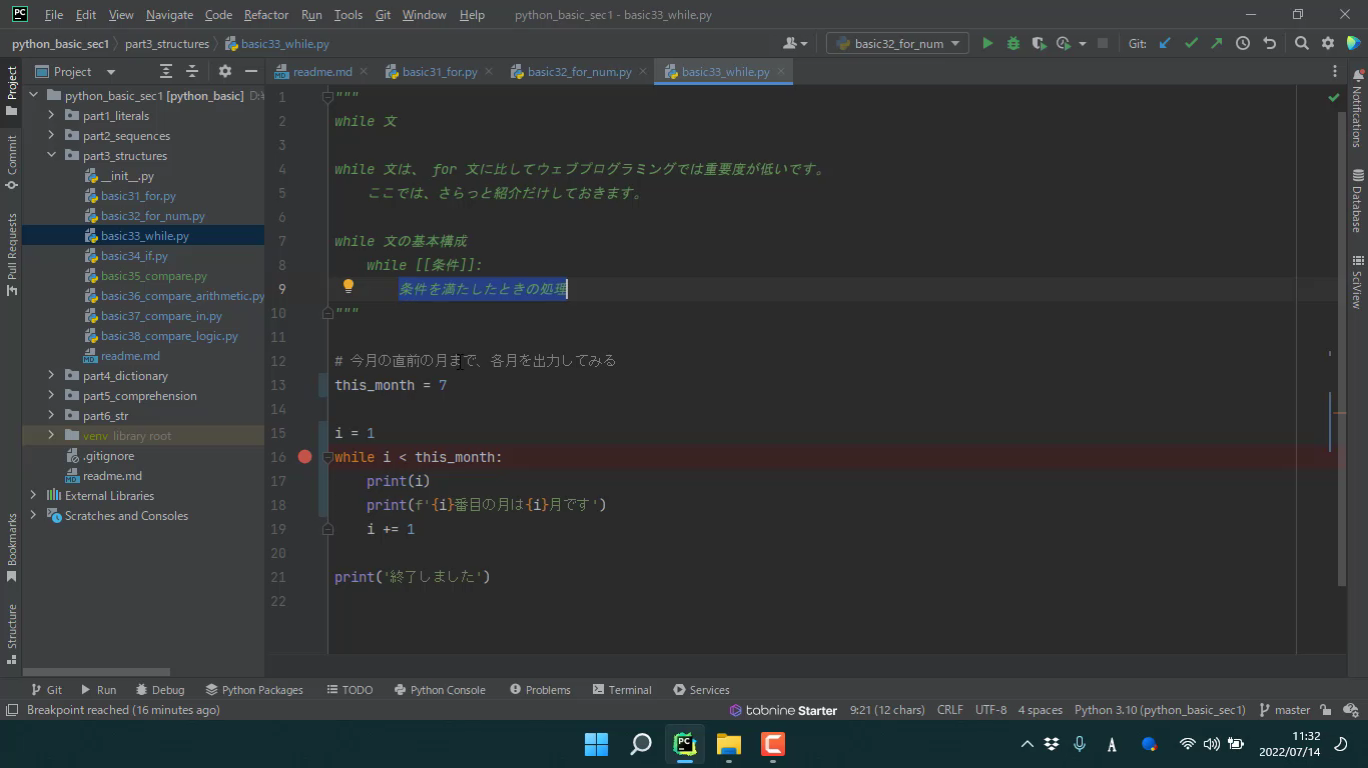1368x768 pixels.
Task: Collapse the part3_structures folder
Action: pos(51,156)
